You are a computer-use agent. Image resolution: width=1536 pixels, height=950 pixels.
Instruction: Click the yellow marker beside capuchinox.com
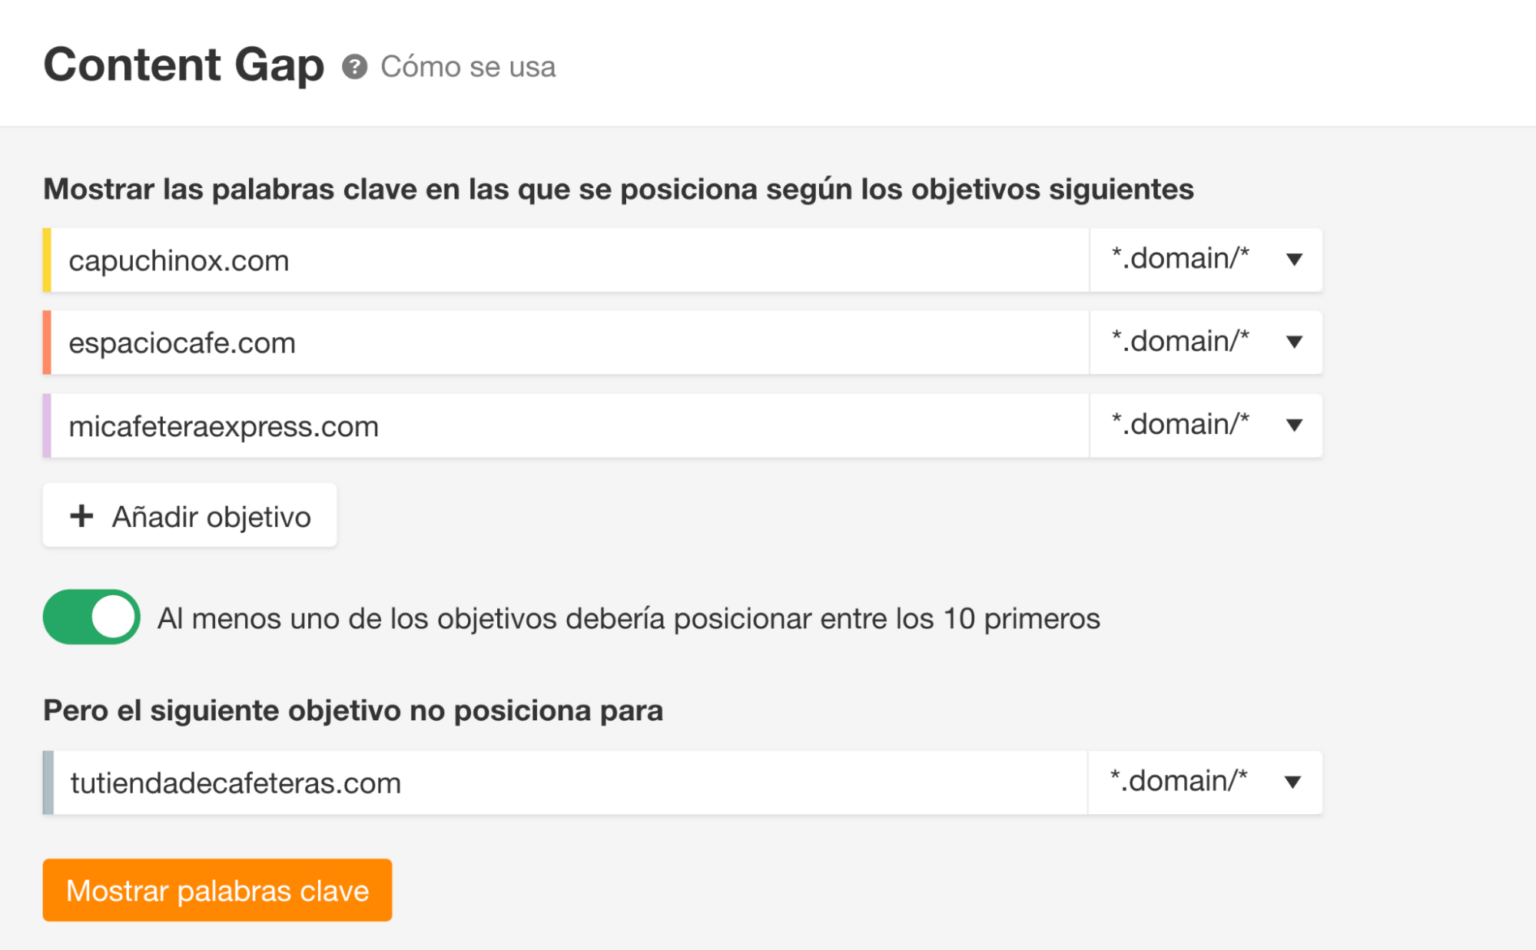[46, 259]
